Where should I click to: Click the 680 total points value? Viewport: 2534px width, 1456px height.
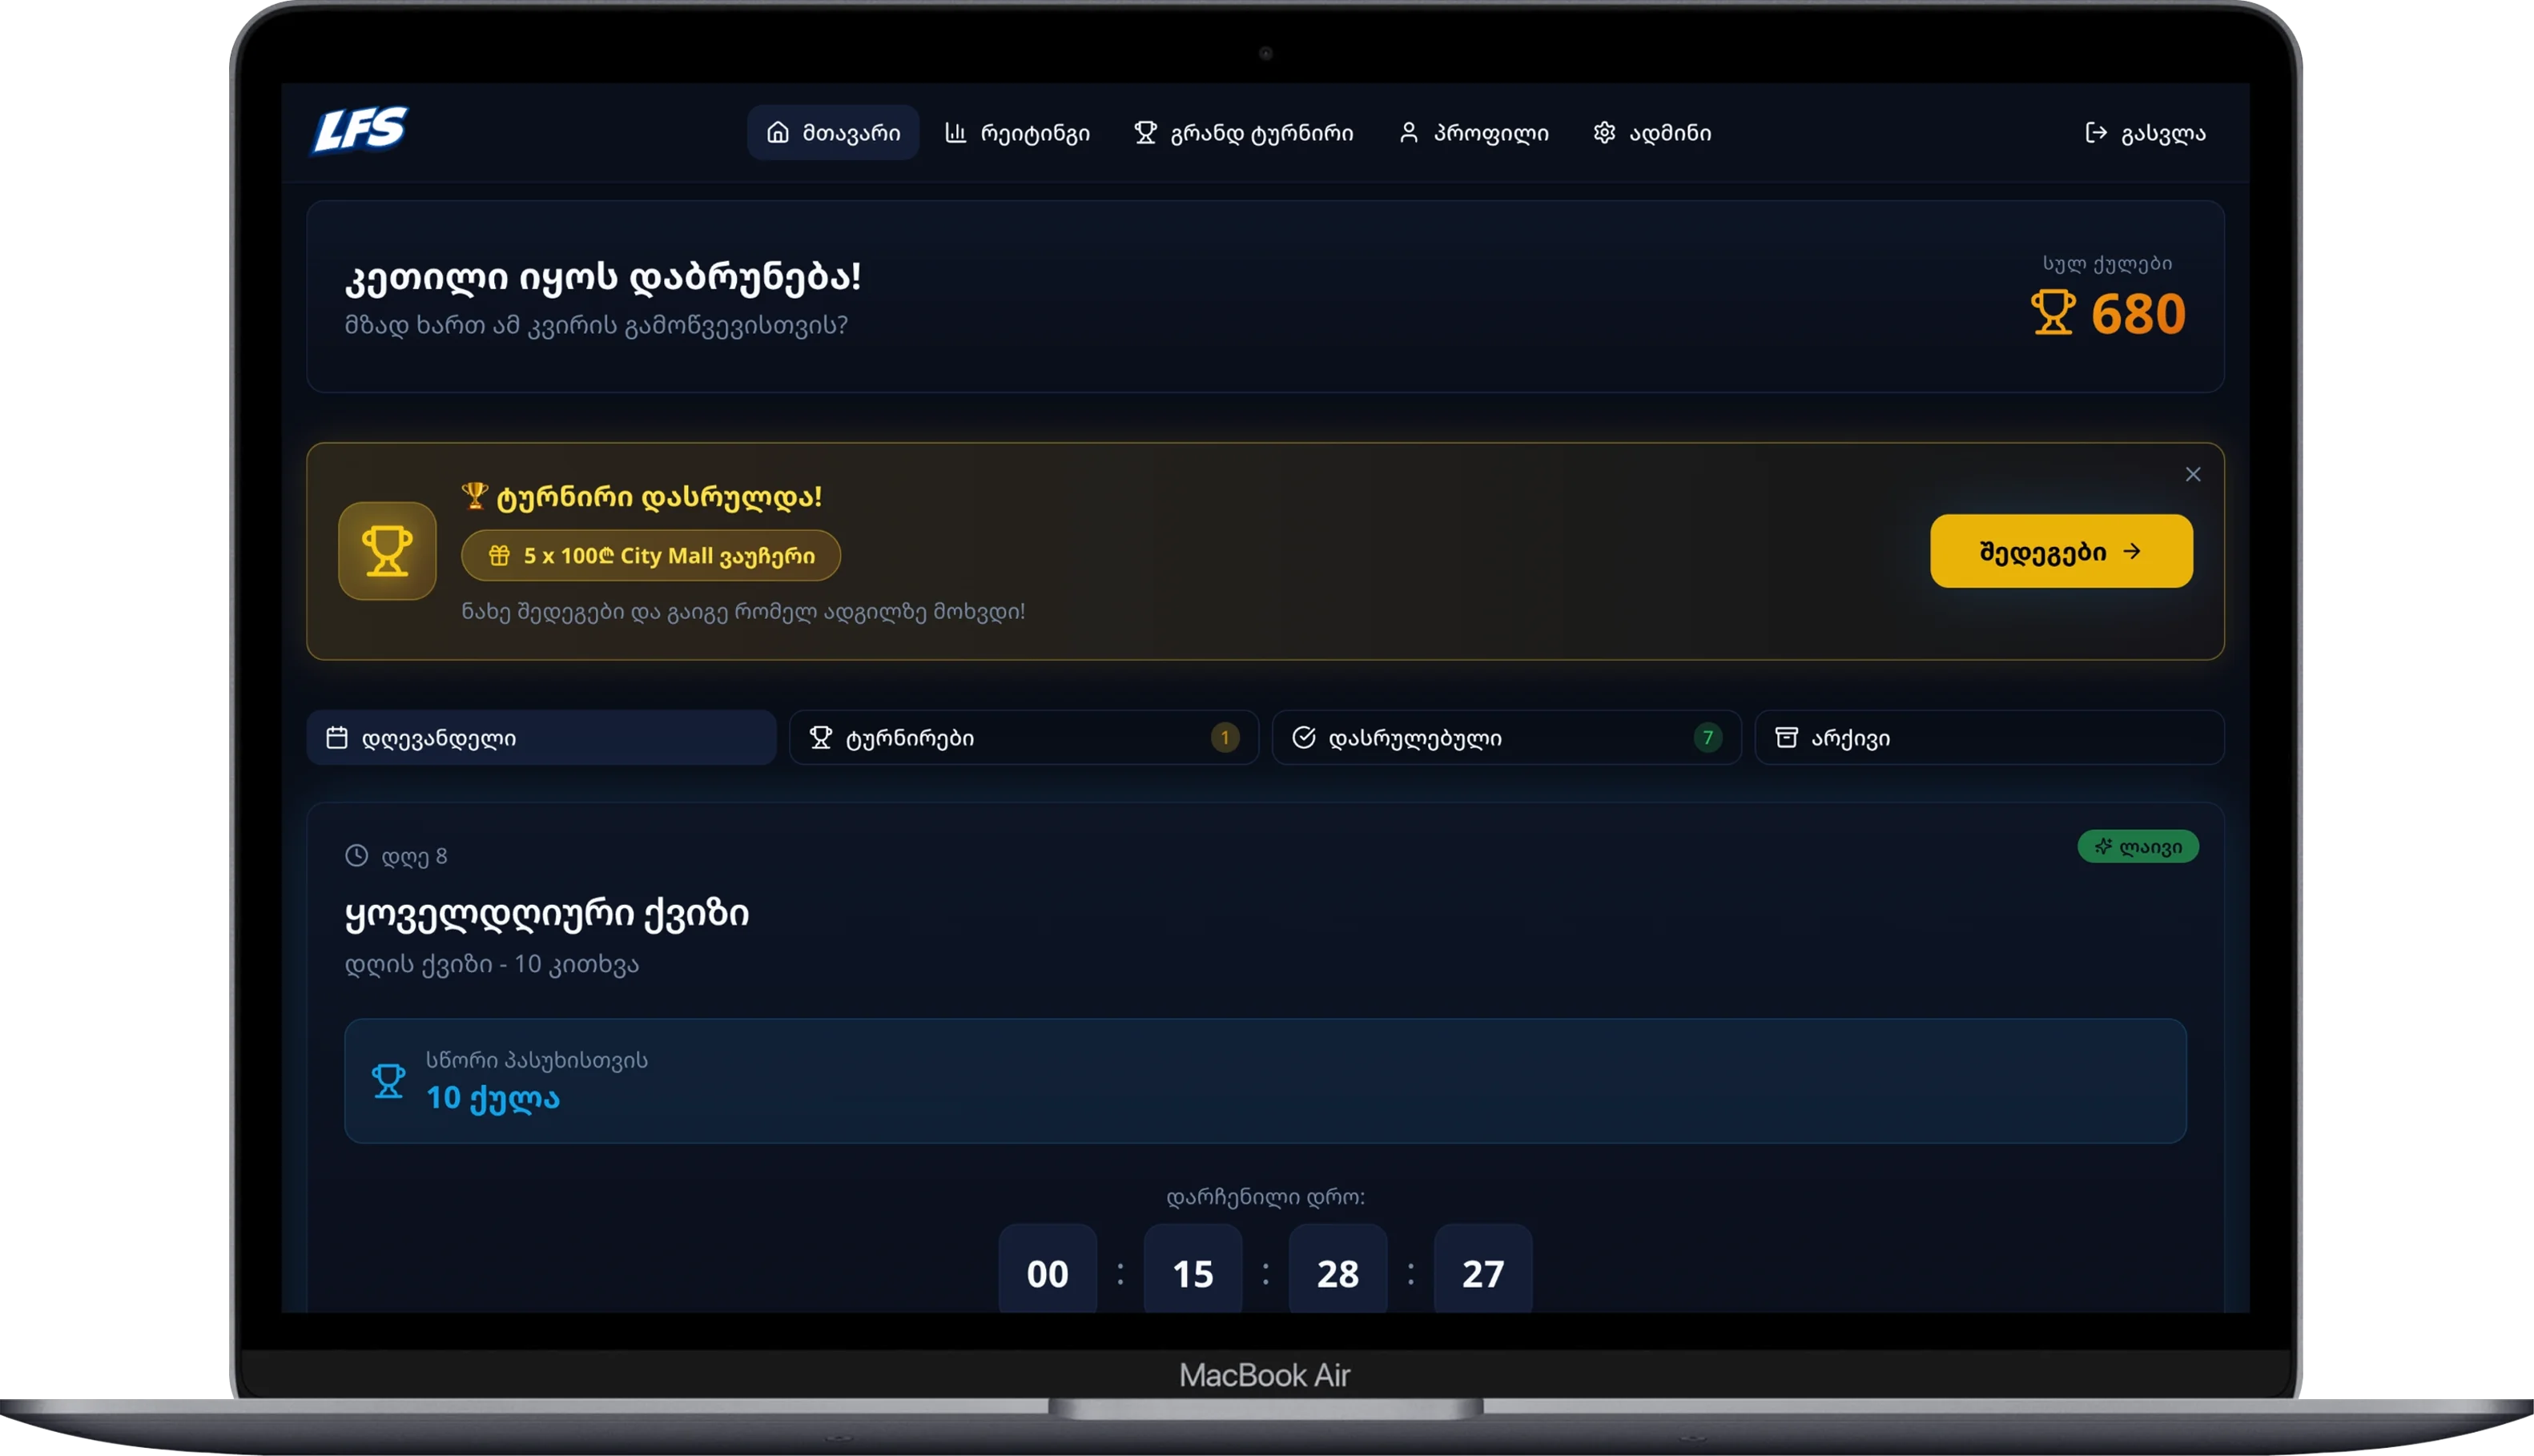(2138, 314)
